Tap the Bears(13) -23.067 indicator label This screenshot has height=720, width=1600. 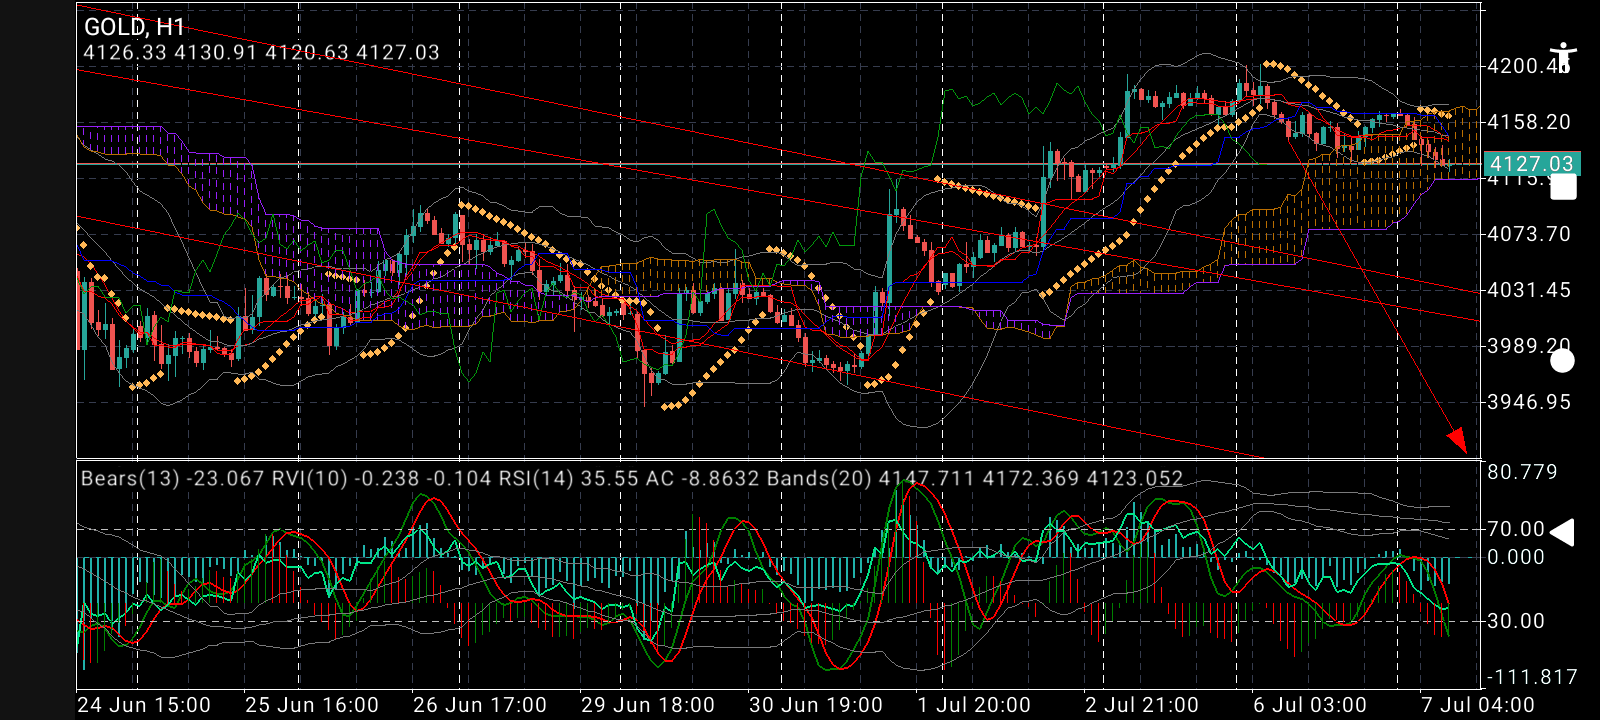(173, 478)
